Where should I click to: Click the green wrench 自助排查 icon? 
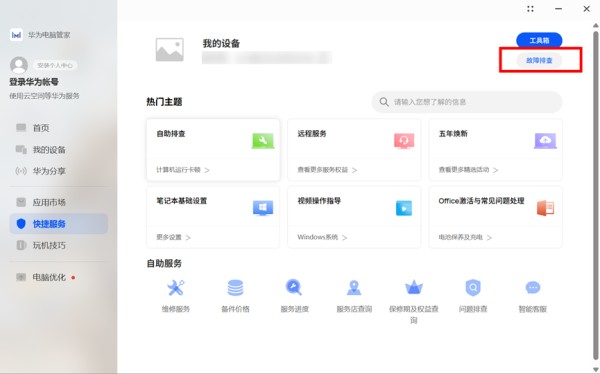pos(263,140)
